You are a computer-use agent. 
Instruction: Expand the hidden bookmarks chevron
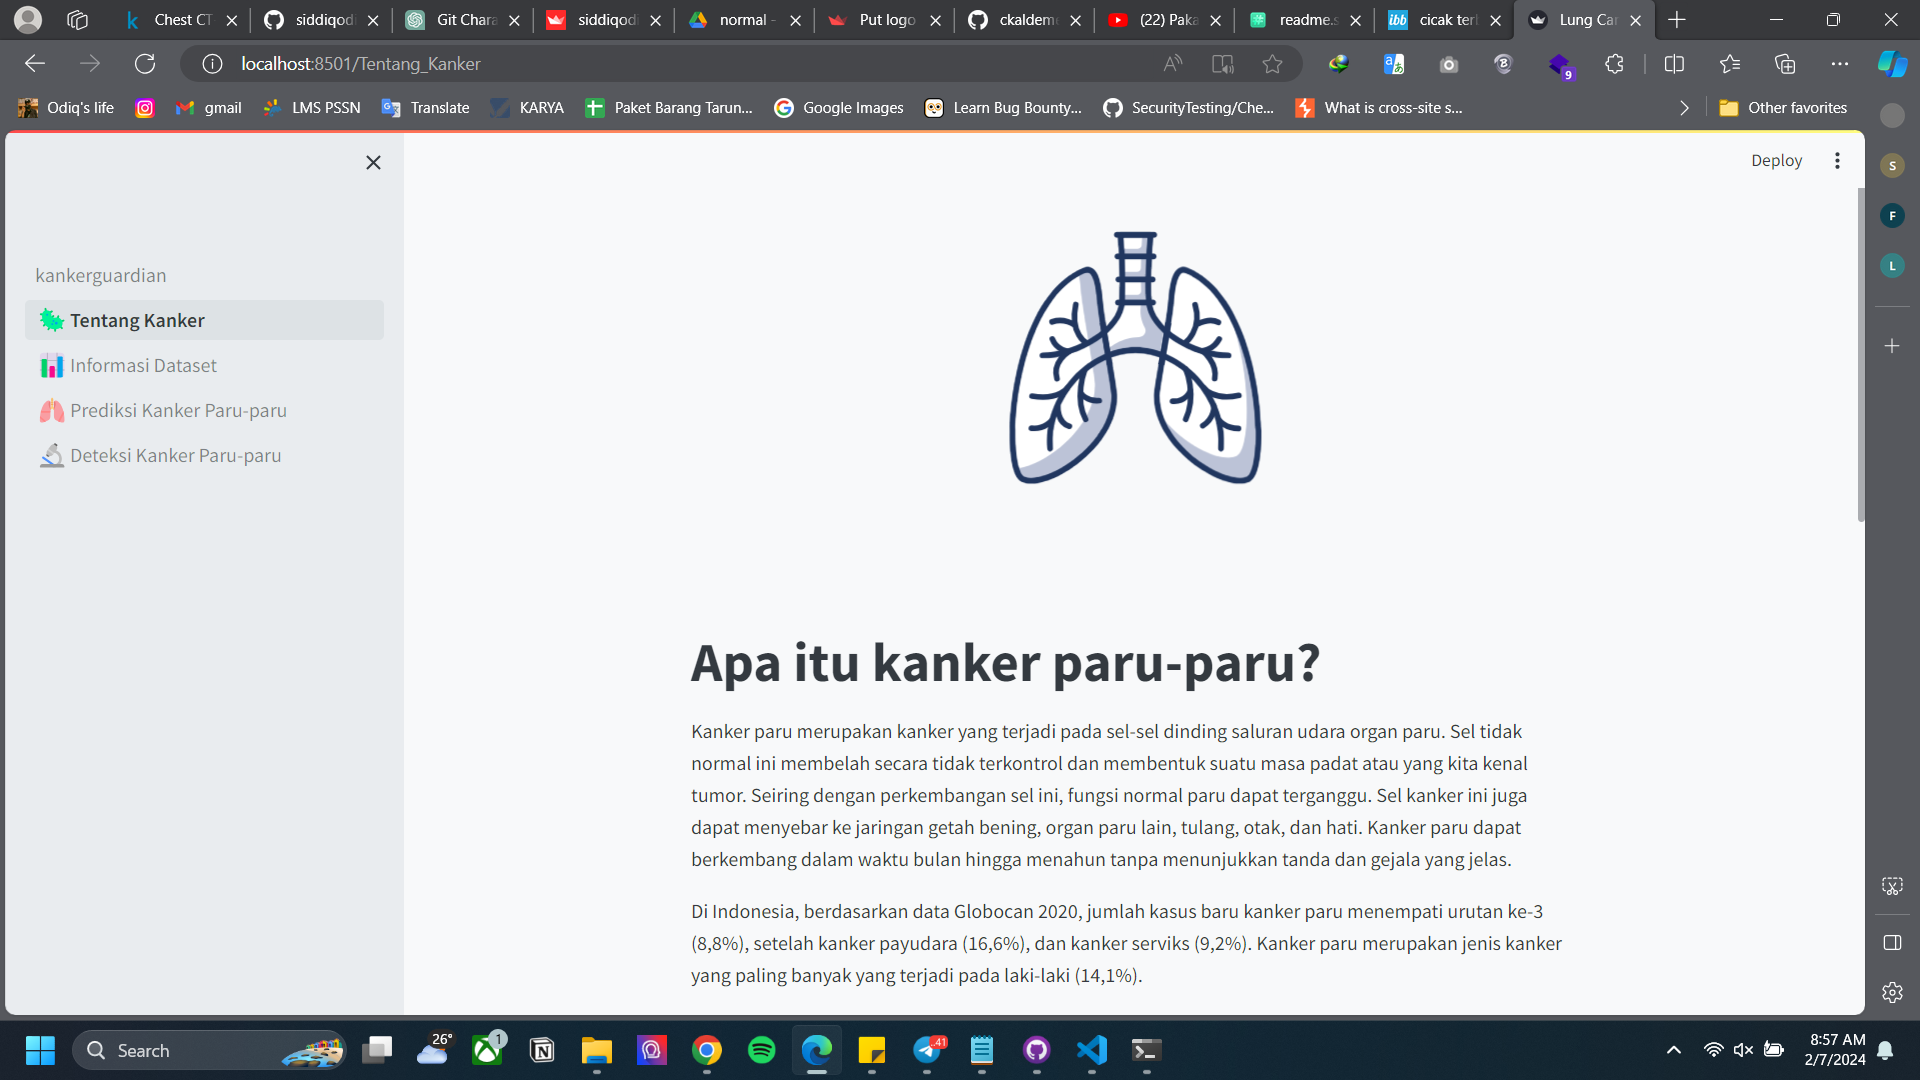click(1684, 108)
